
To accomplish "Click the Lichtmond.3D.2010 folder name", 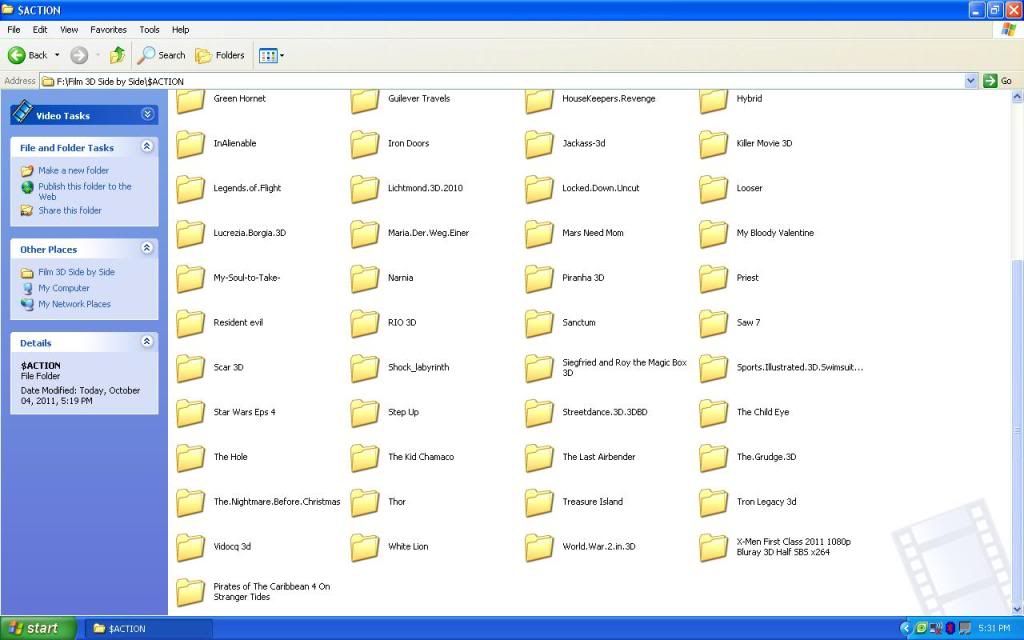I will click(425, 188).
